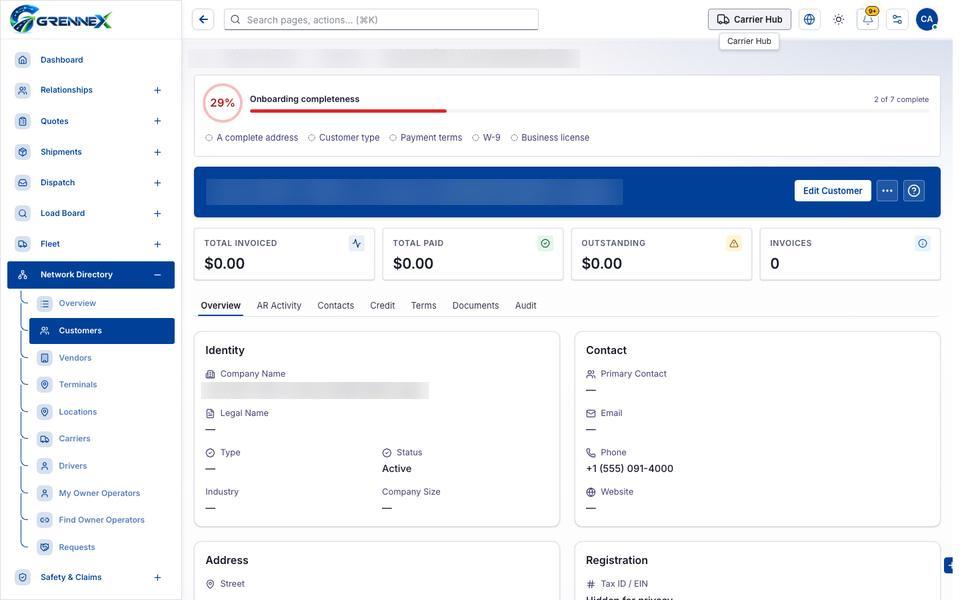Select Drivers in the sidebar
This screenshot has width=960, height=600.
coord(102,466)
